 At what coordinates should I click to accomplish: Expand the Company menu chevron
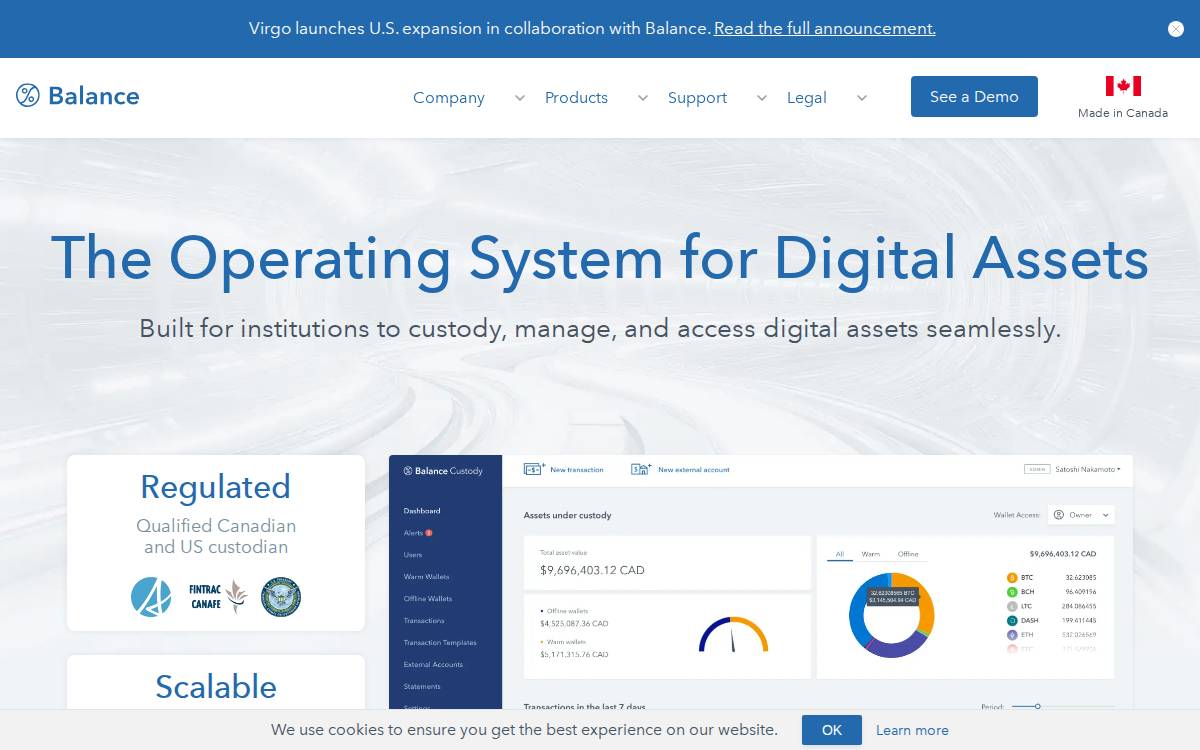(519, 98)
